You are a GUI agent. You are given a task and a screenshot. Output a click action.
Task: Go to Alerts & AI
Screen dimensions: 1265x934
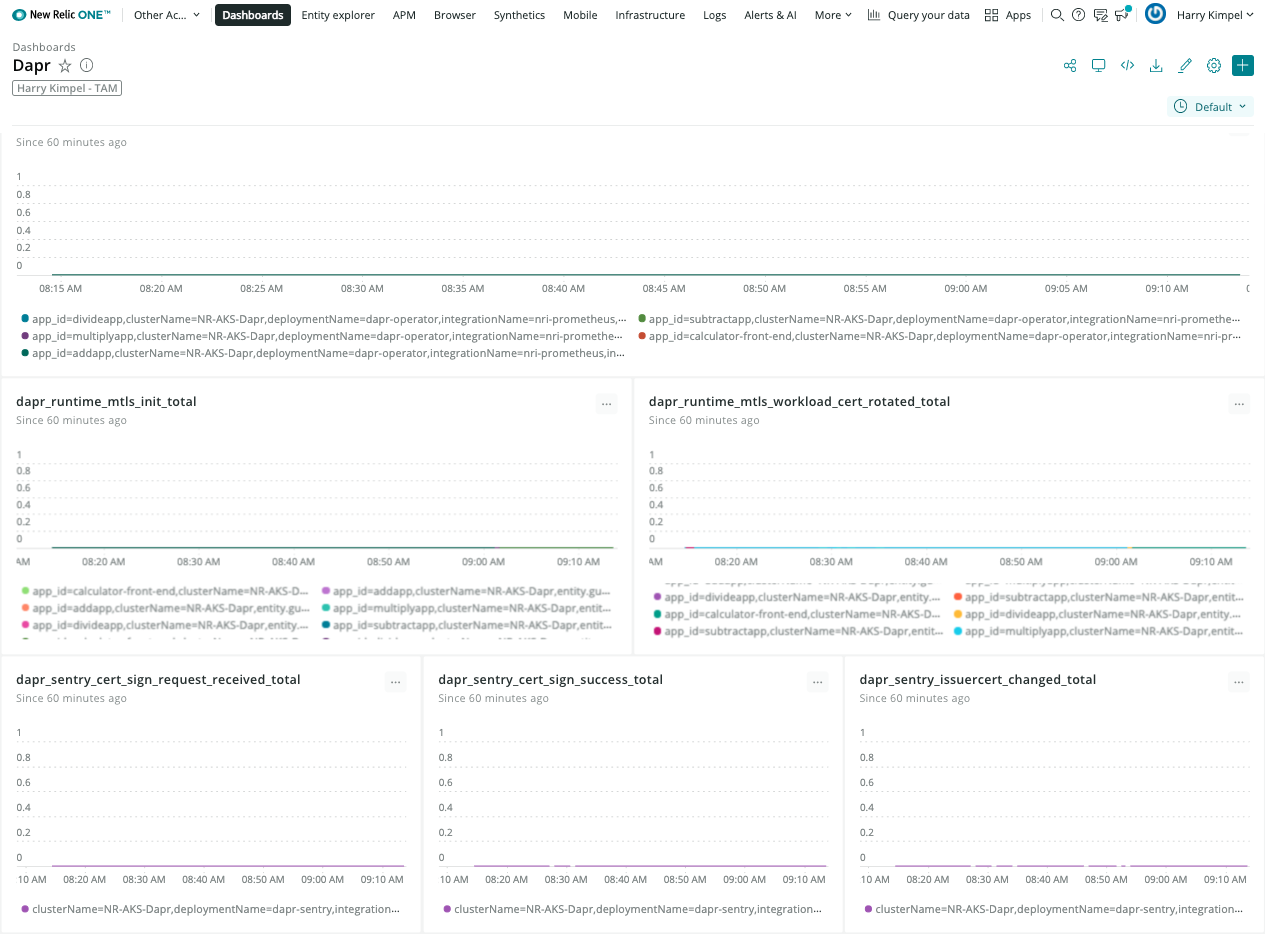pos(771,15)
